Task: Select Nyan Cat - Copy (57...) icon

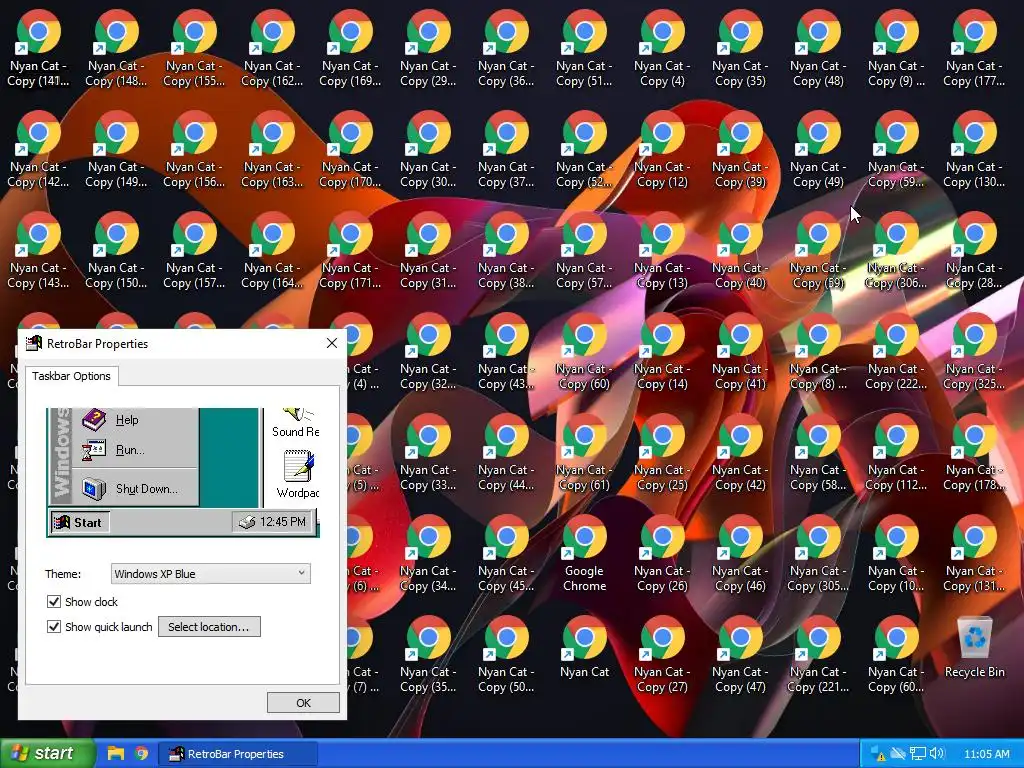Action: click(x=584, y=251)
